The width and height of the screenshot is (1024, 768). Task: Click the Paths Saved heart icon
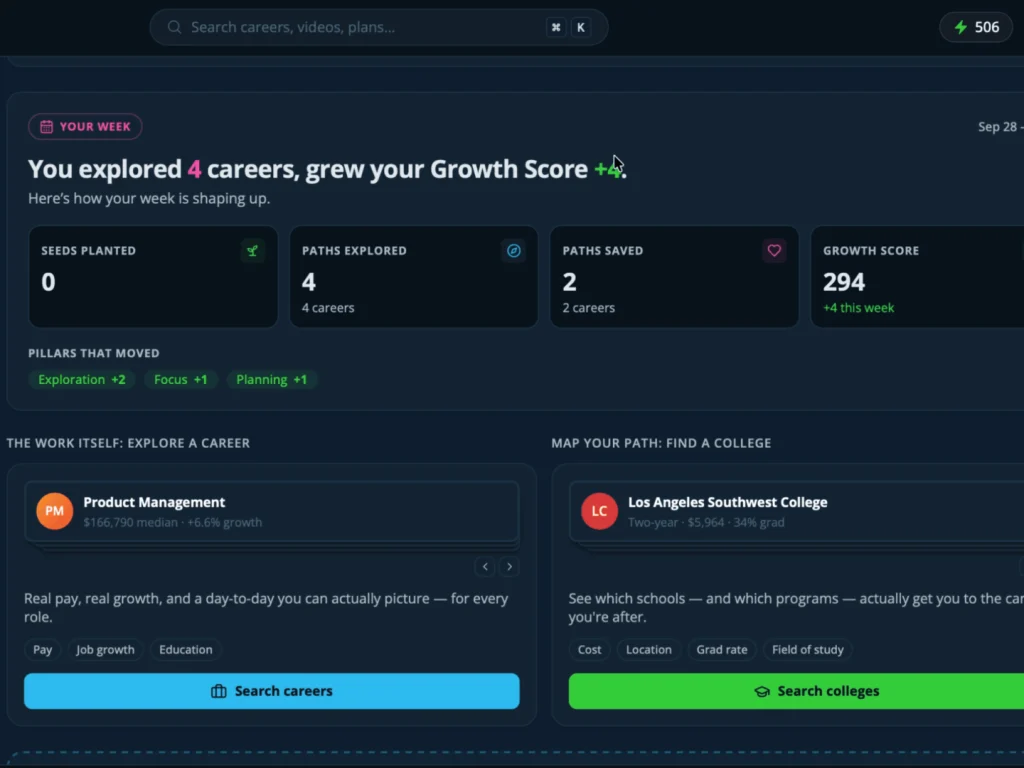(x=774, y=251)
